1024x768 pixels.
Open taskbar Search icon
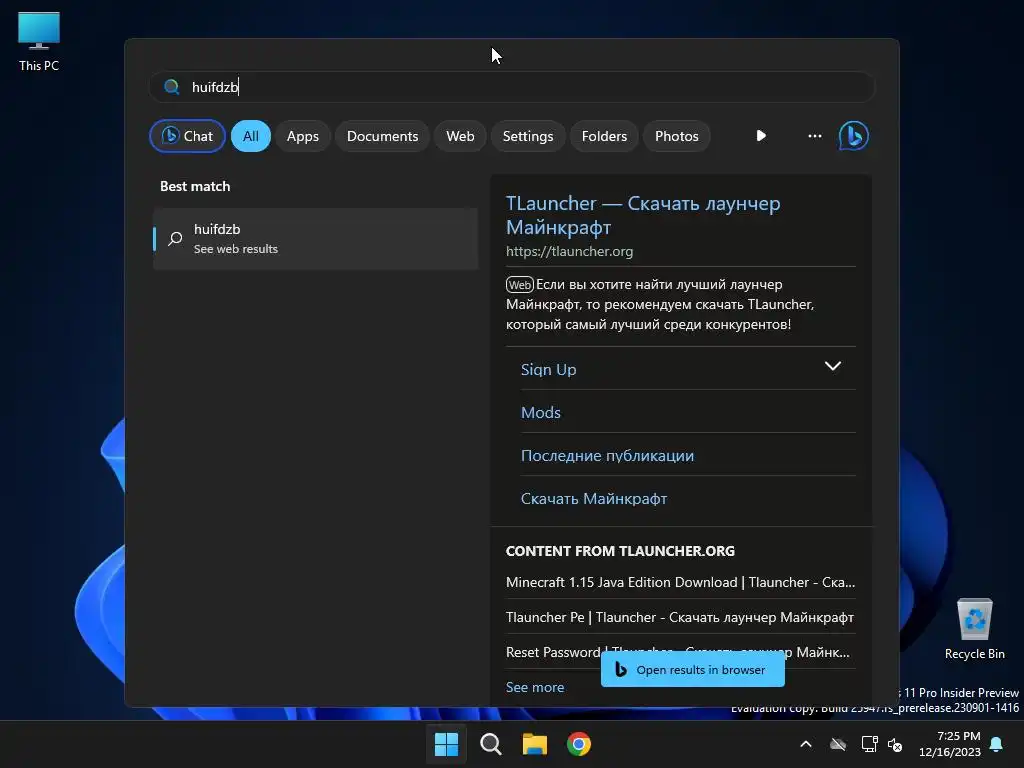490,744
